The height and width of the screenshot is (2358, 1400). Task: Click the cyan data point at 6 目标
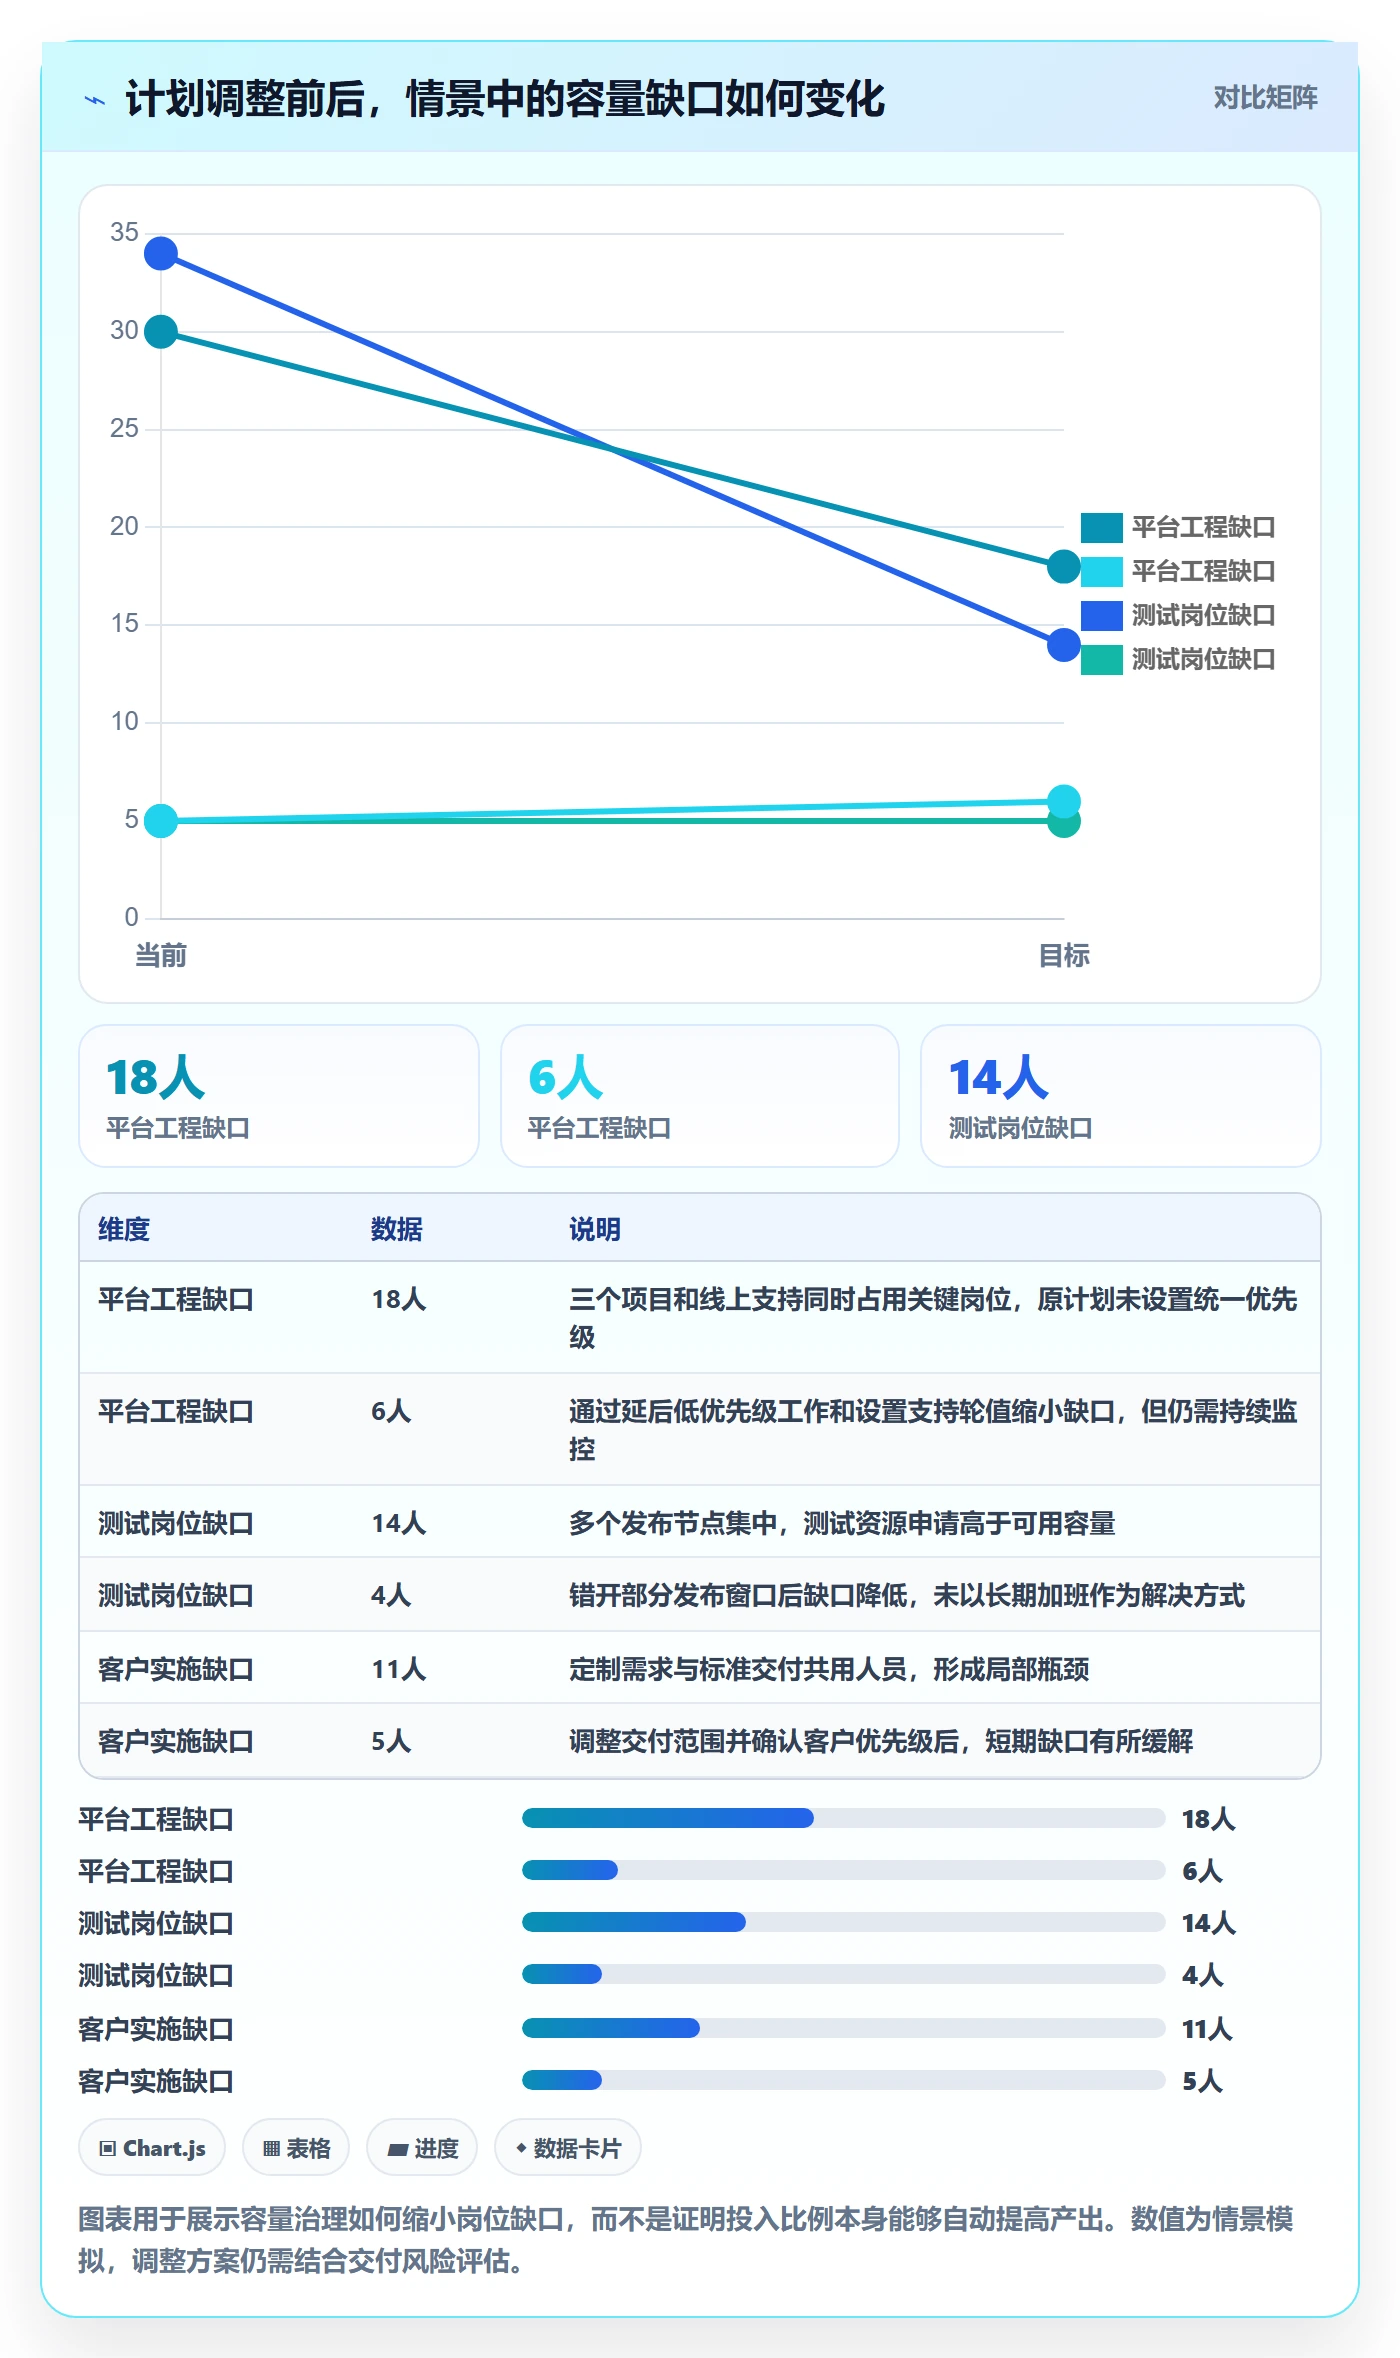pyautogui.click(x=1064, y=801)
